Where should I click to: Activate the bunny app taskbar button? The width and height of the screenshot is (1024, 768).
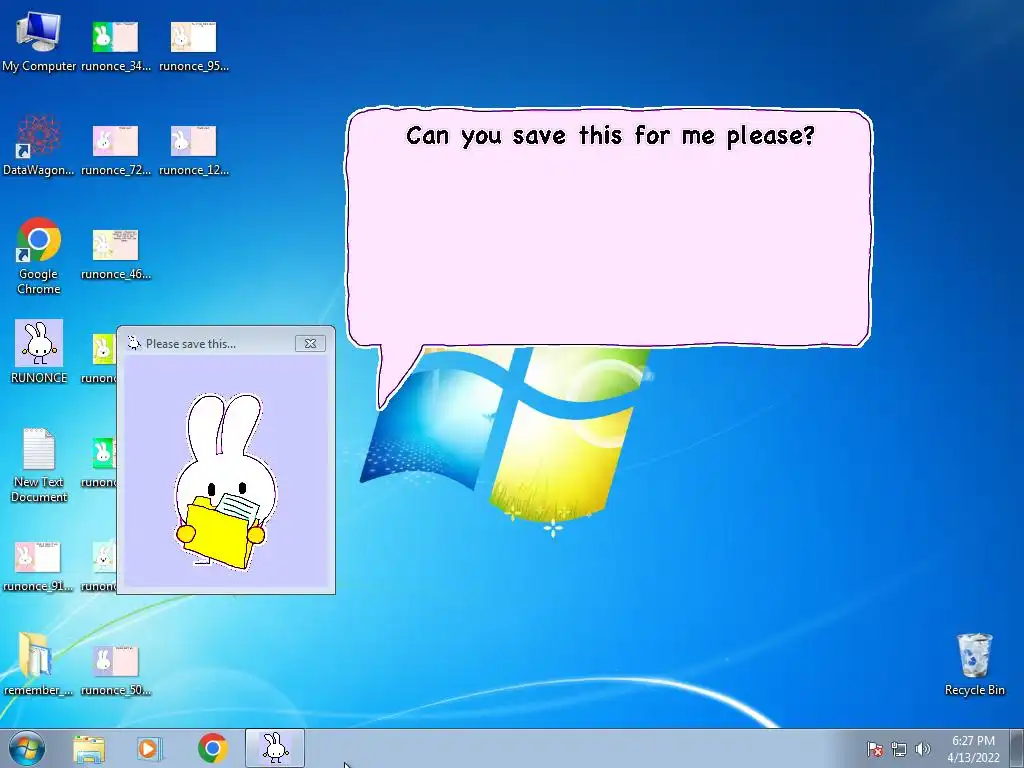click(275, 748)
